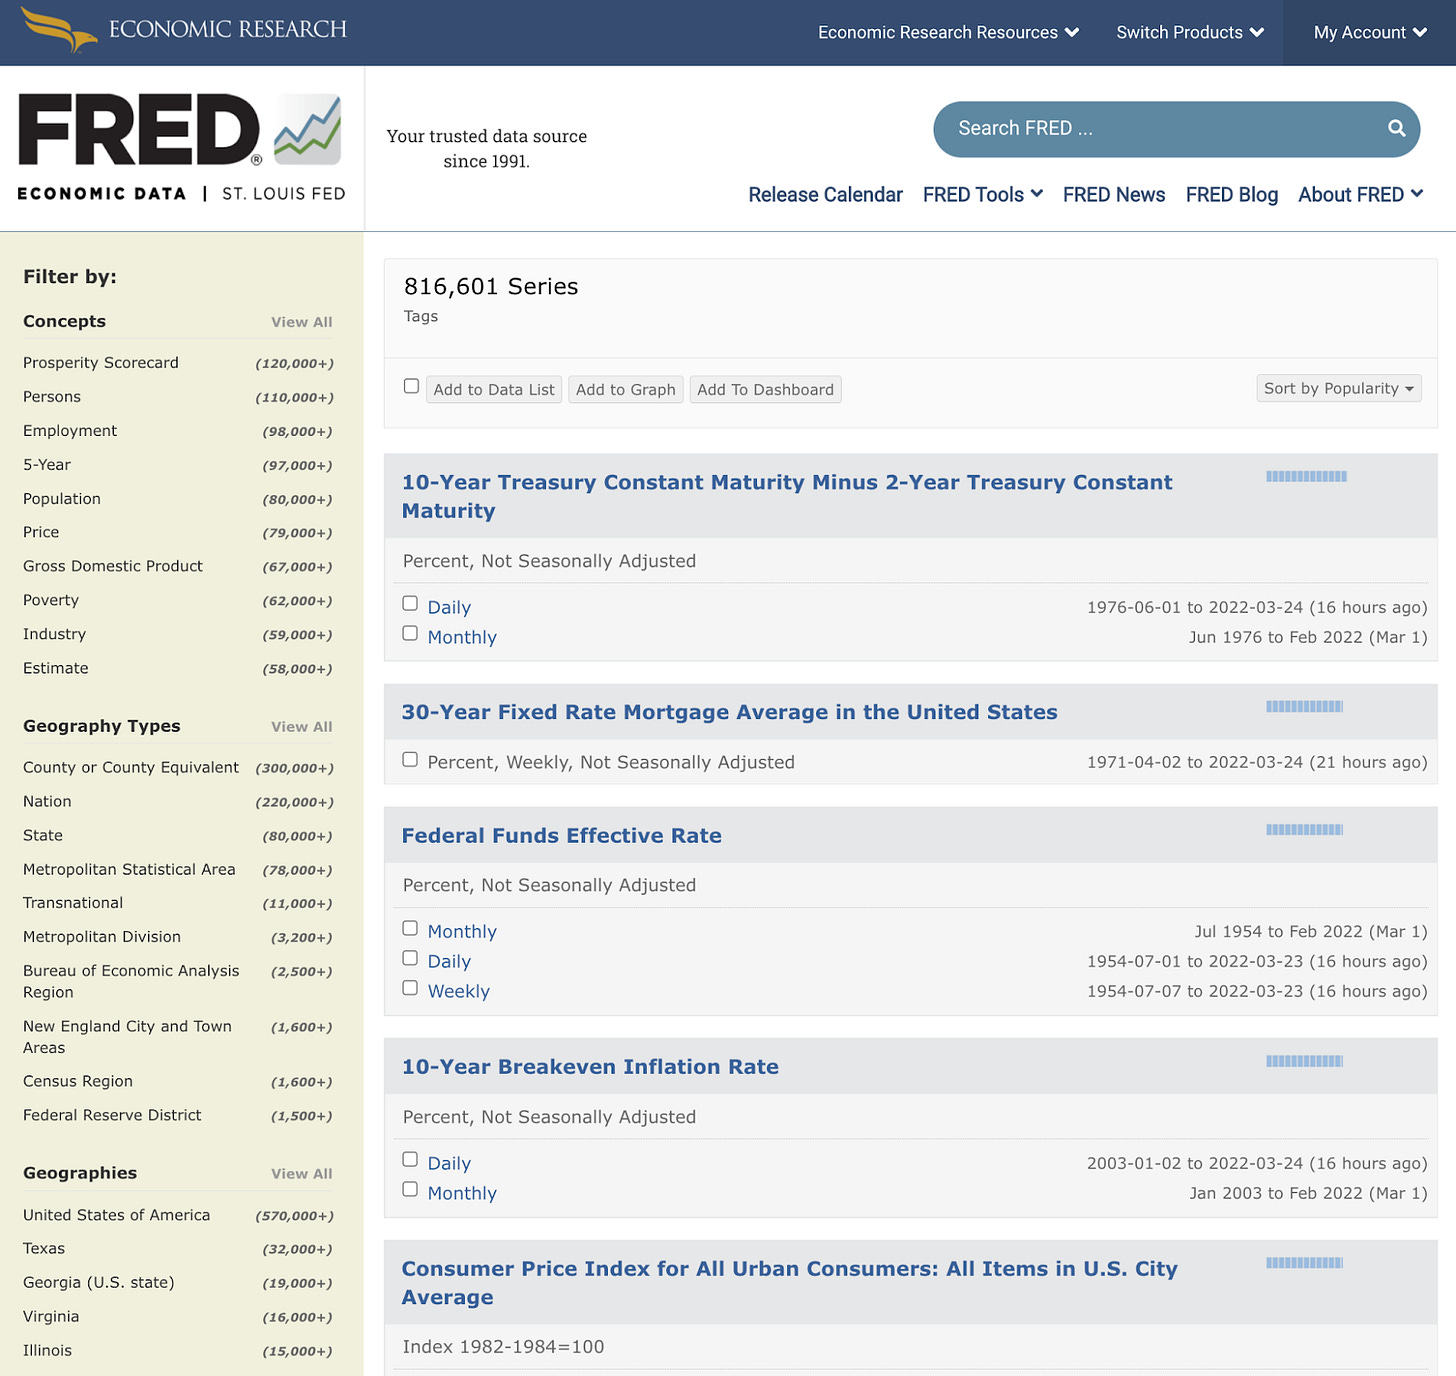Screen dimensions: 1456x1376
Task: Open Federal Funds Effective Rate link
Action: click(562, 835)
